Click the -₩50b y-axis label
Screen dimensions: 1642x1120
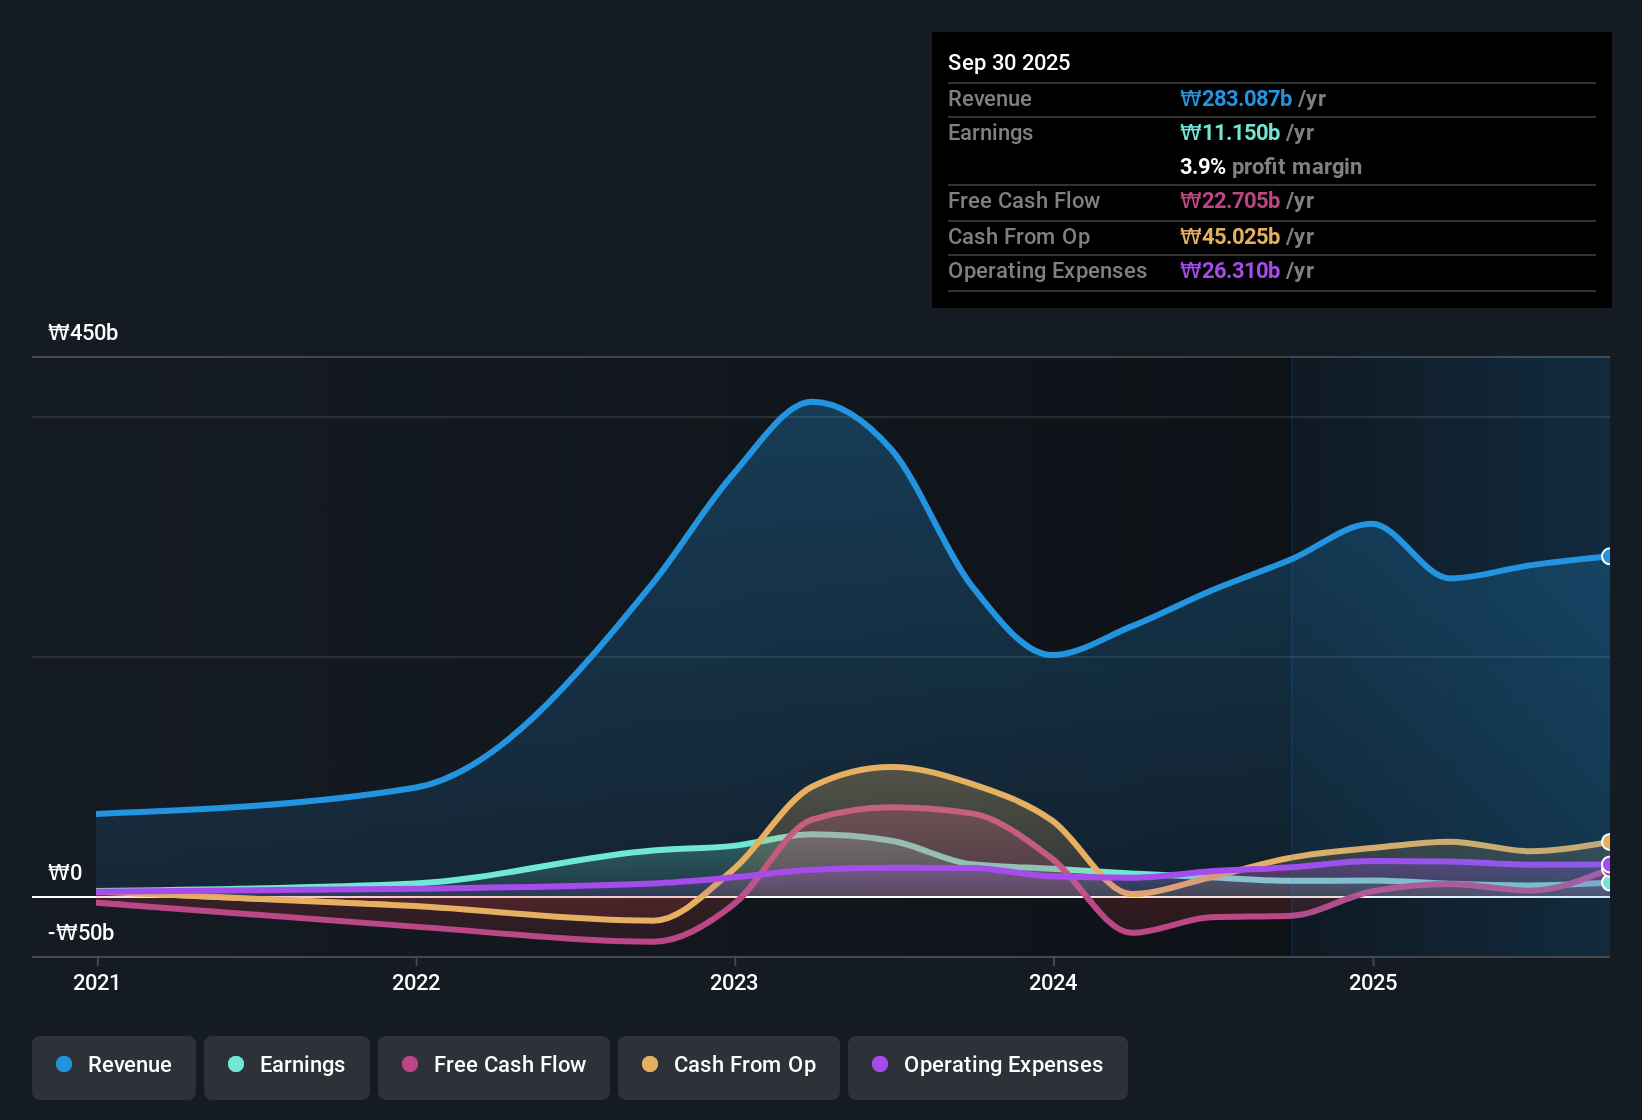click(x=81, y=933)
